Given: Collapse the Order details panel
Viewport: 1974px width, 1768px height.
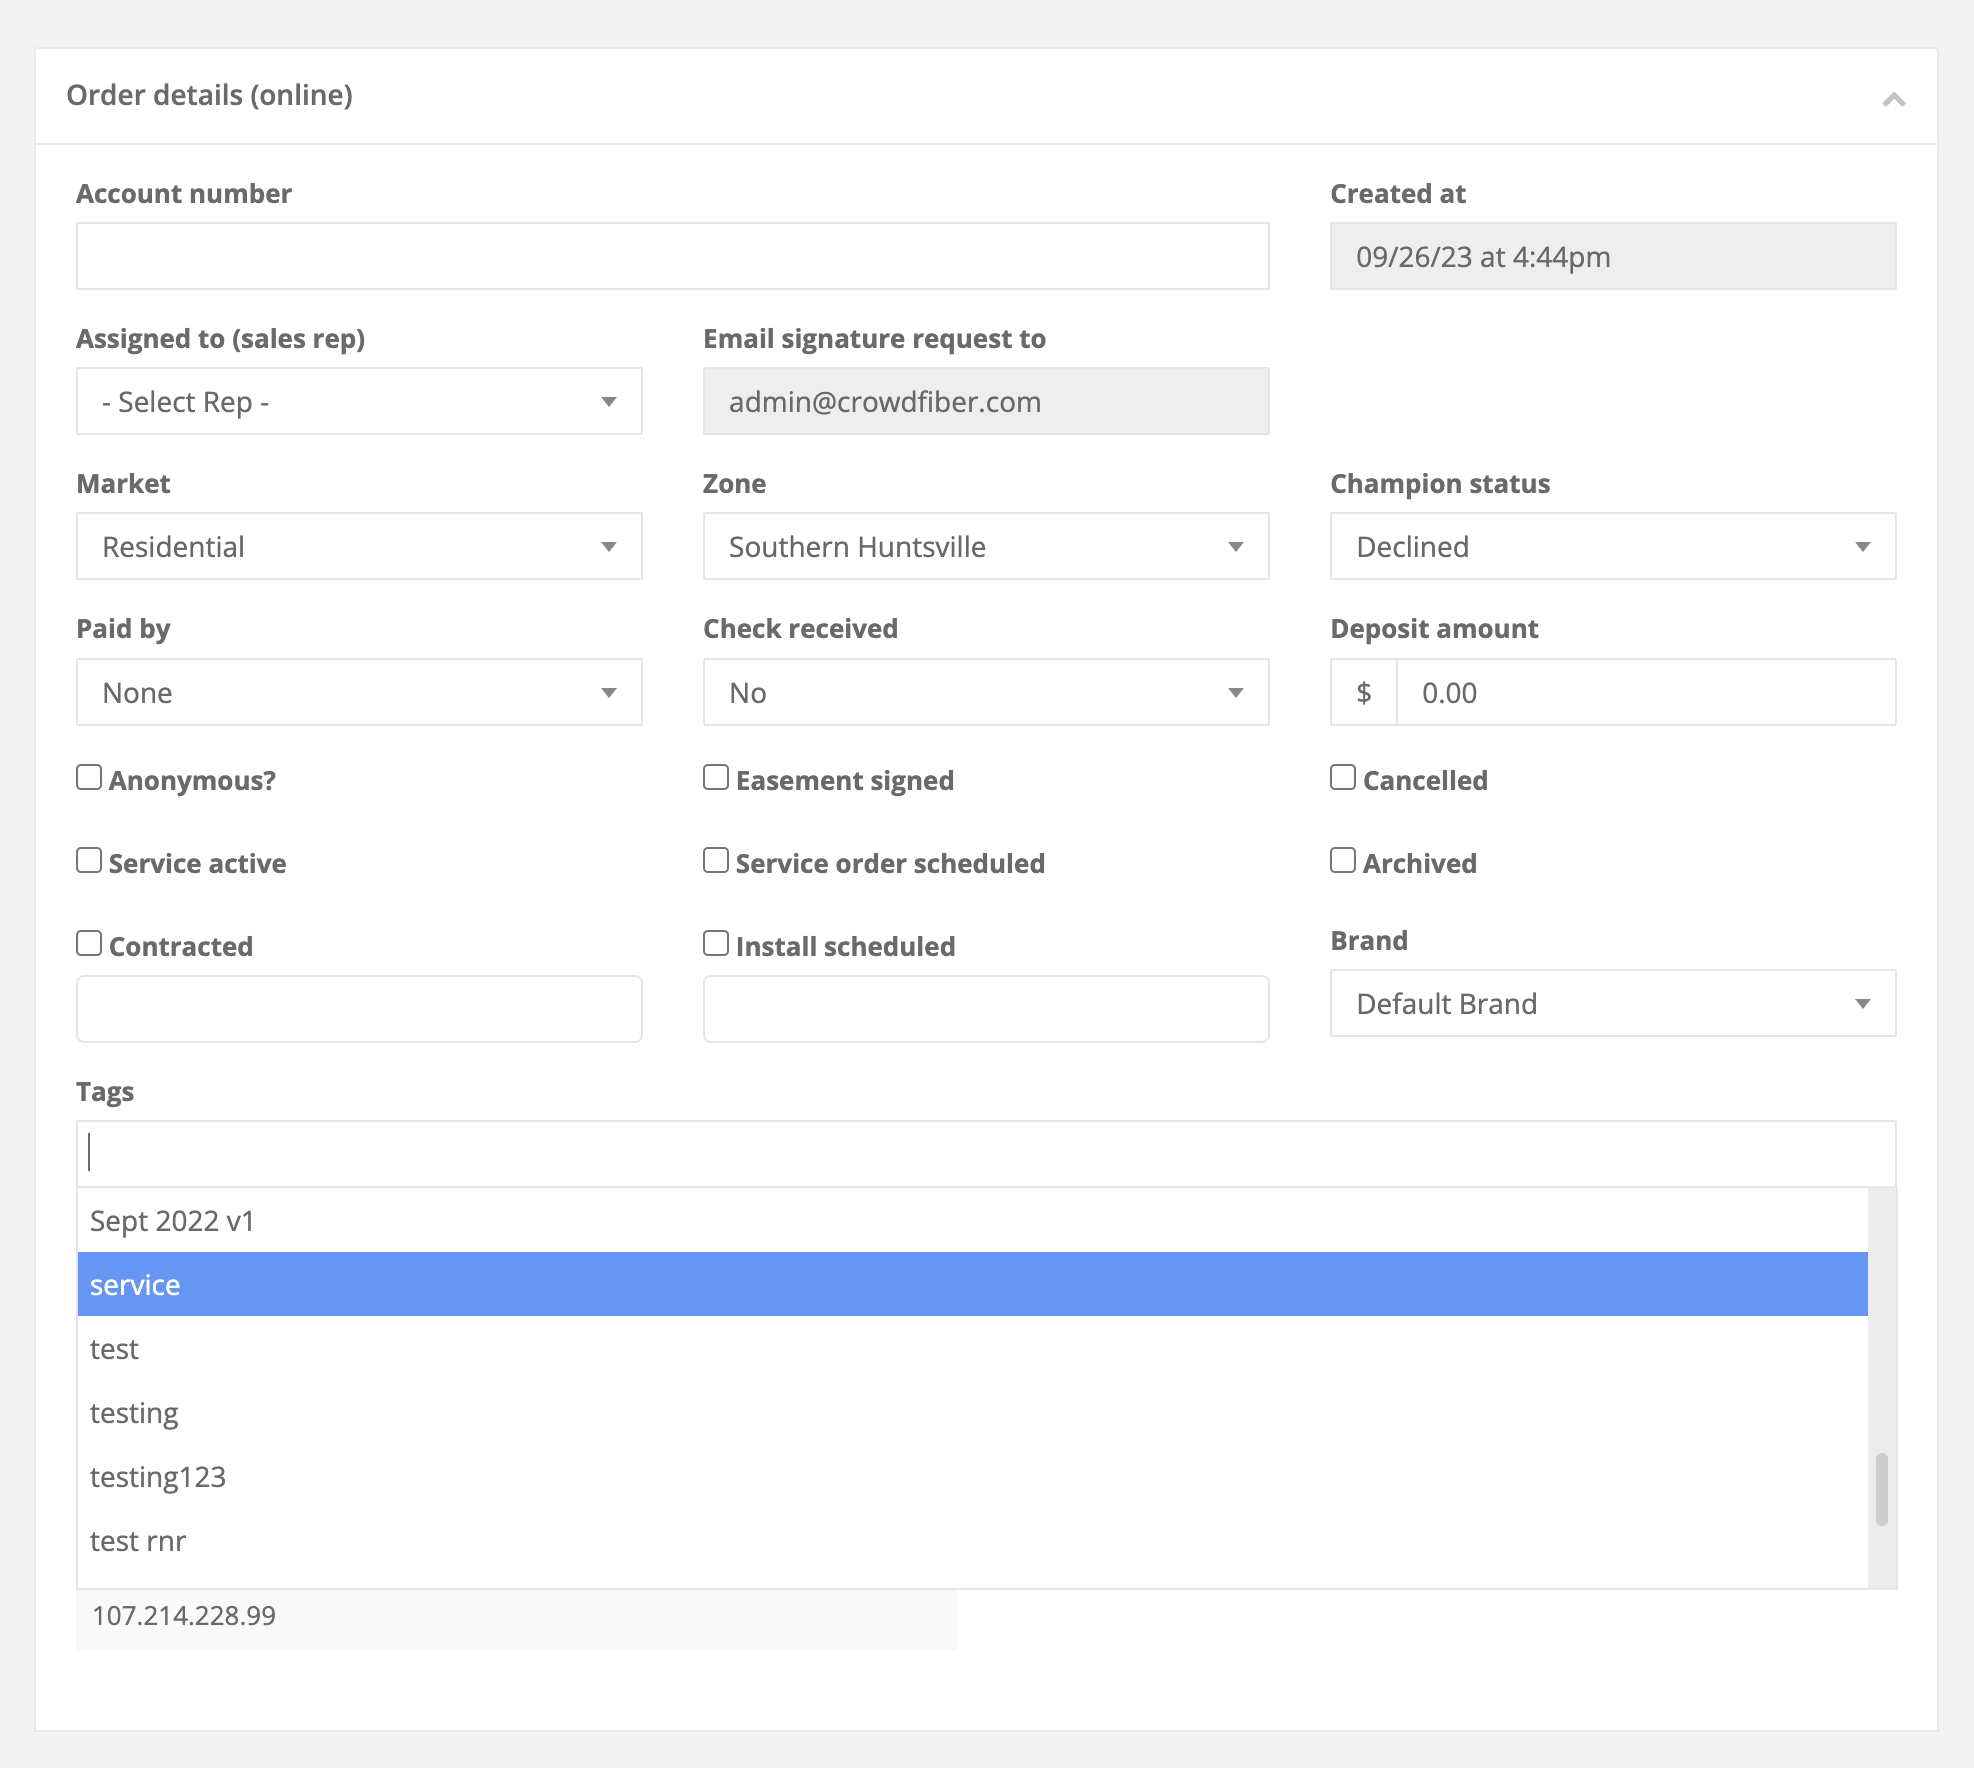Looking at the screenshot, I should (x=1895, y=101).
